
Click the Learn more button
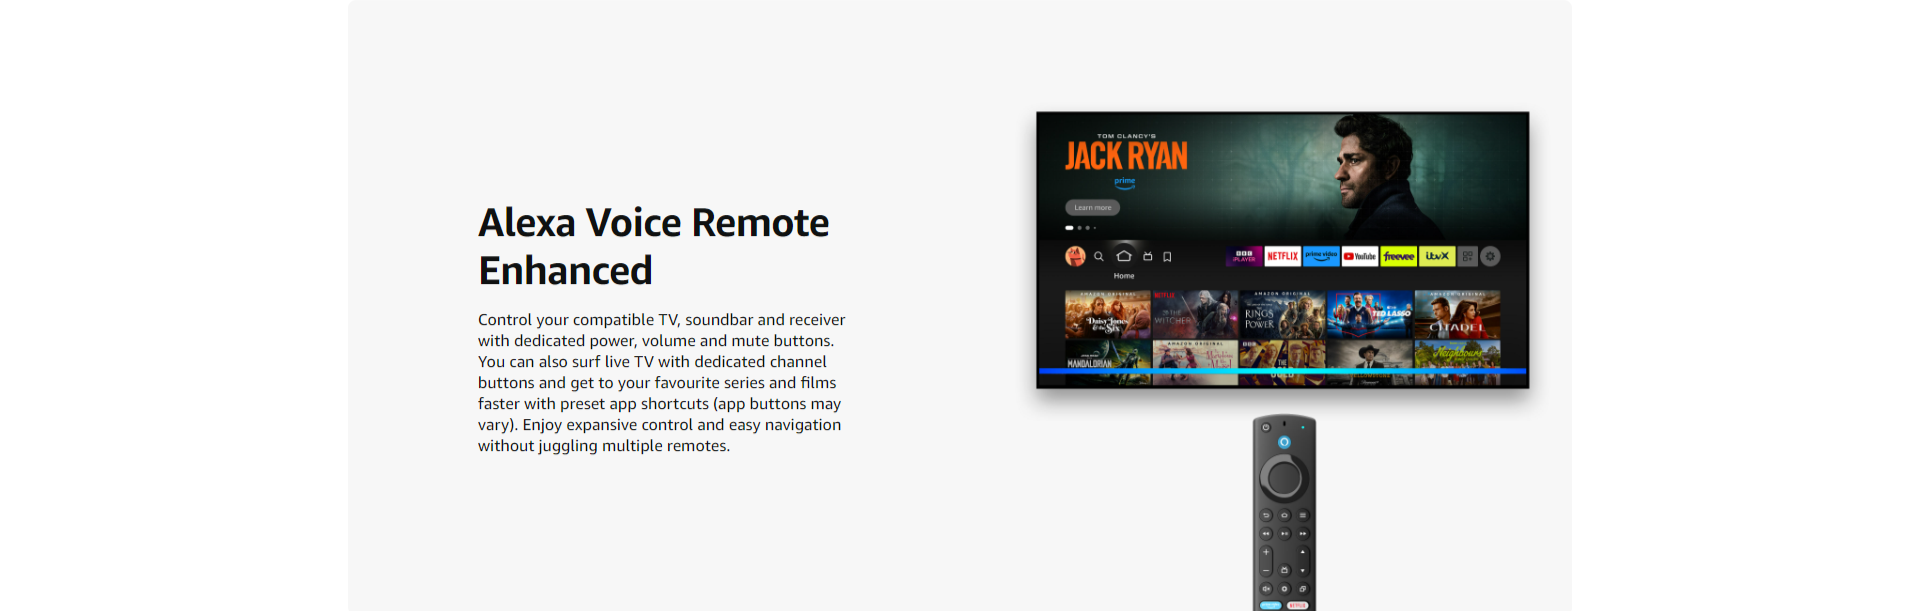coord(1092,208)
